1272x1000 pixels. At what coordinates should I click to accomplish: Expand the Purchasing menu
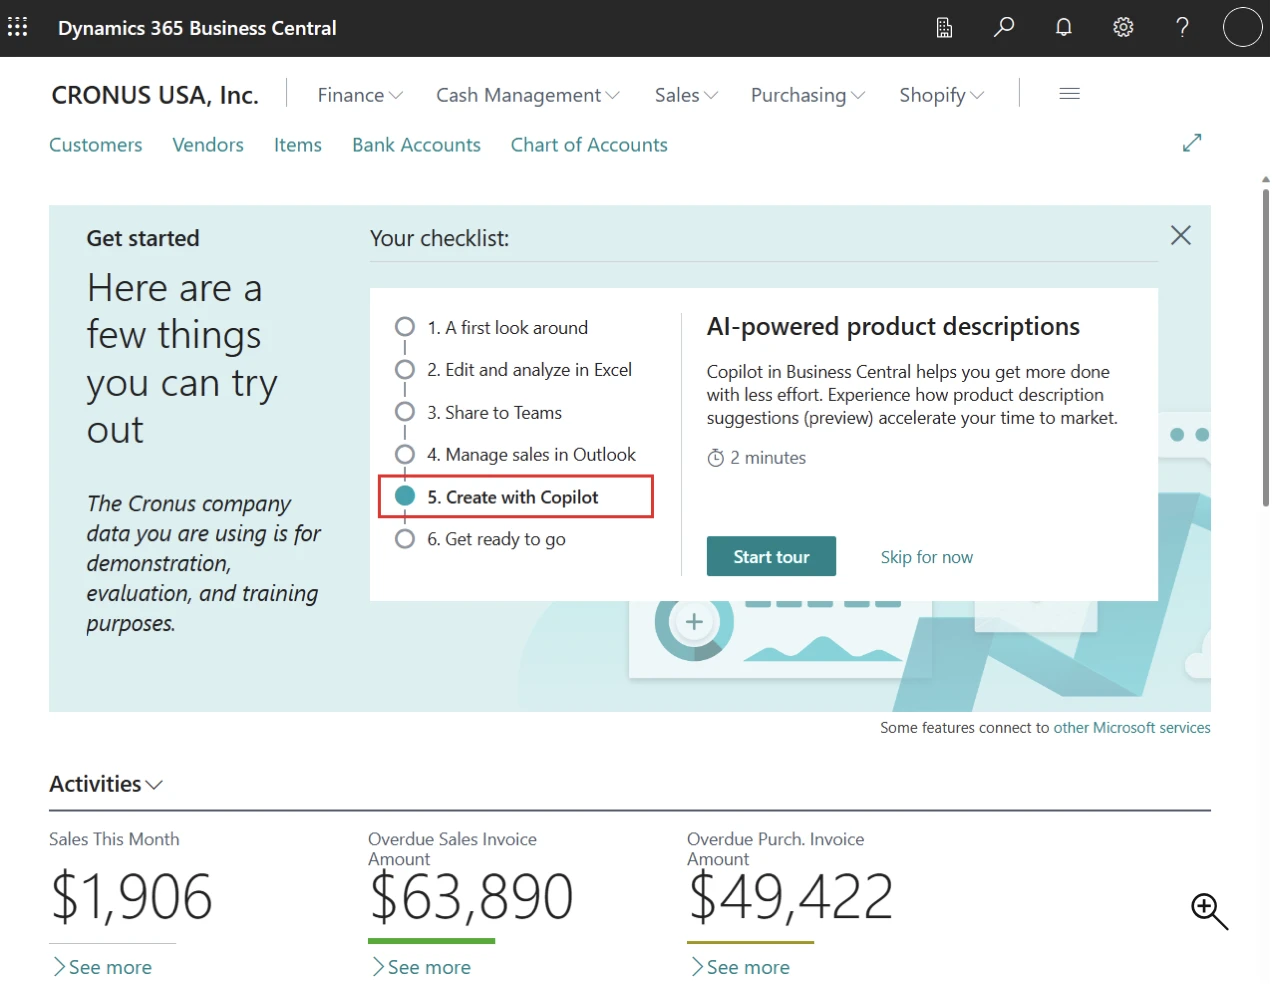click(808, 95)
